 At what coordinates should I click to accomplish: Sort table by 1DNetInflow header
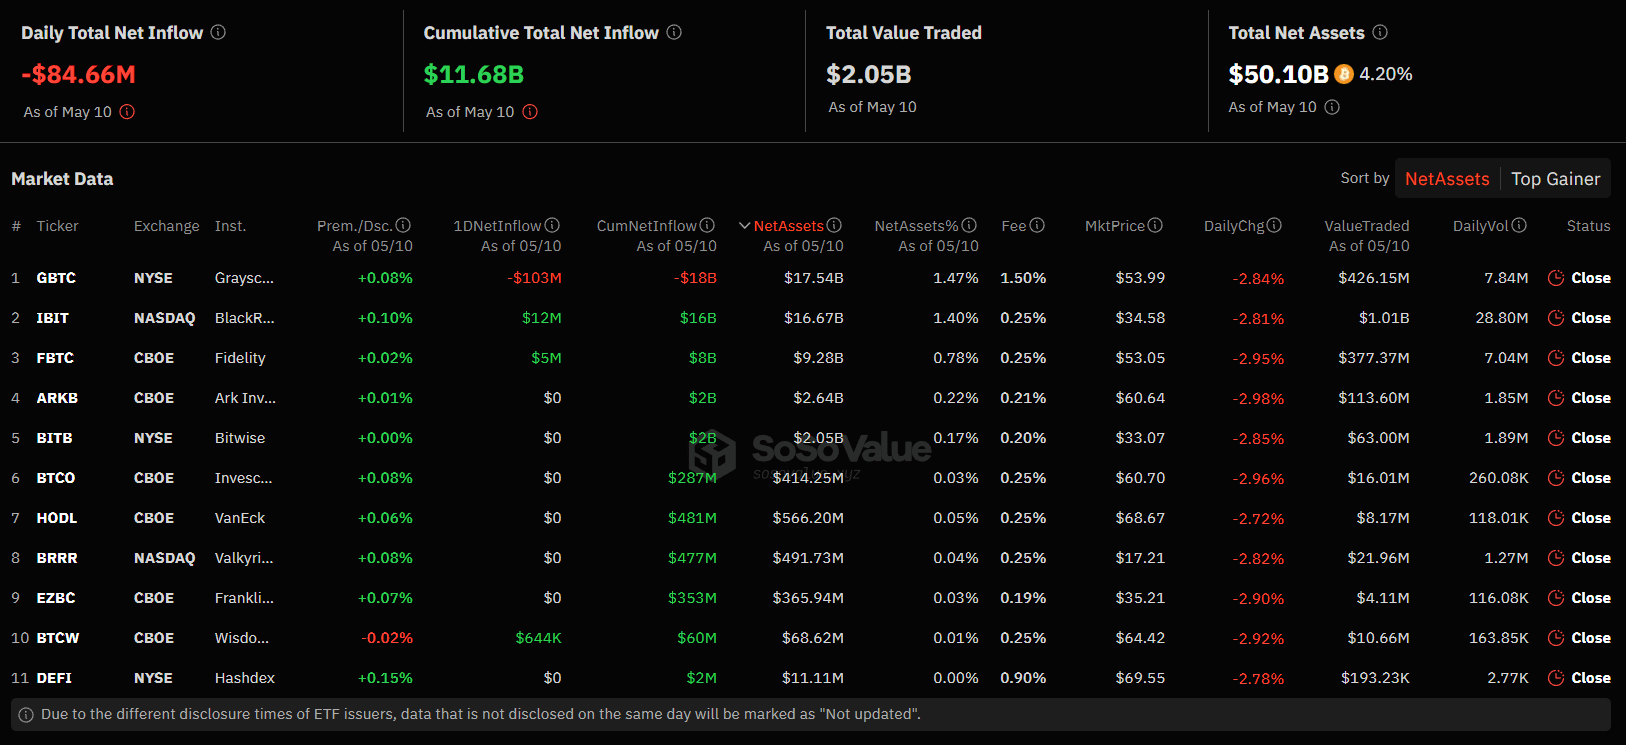pos(497,226)
